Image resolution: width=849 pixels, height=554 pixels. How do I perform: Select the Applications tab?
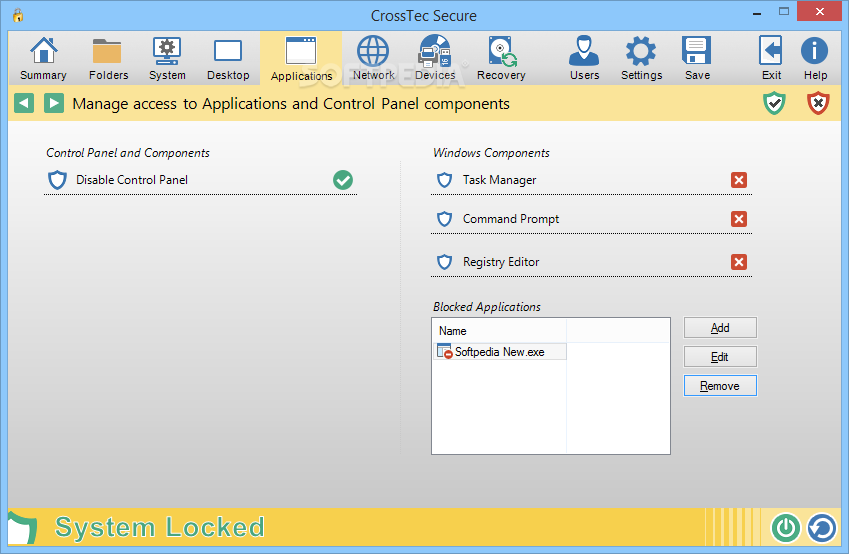(x=301, y=58)
